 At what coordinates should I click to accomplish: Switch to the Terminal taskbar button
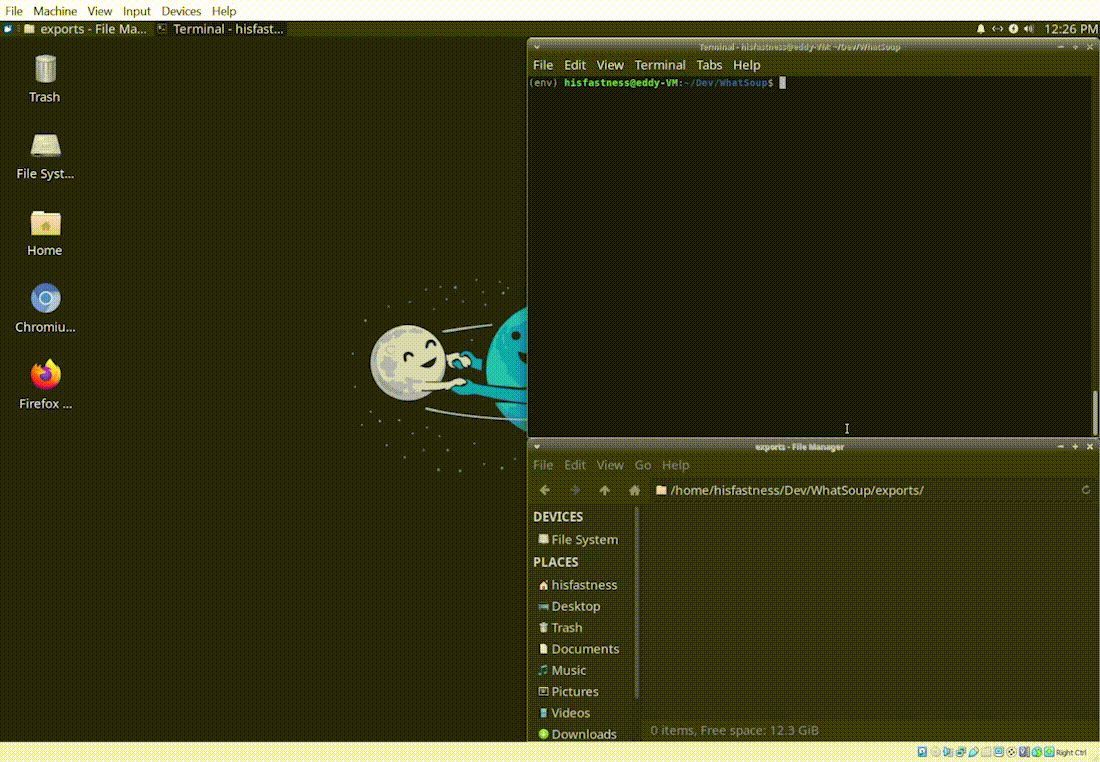click(x=221, y=29)
